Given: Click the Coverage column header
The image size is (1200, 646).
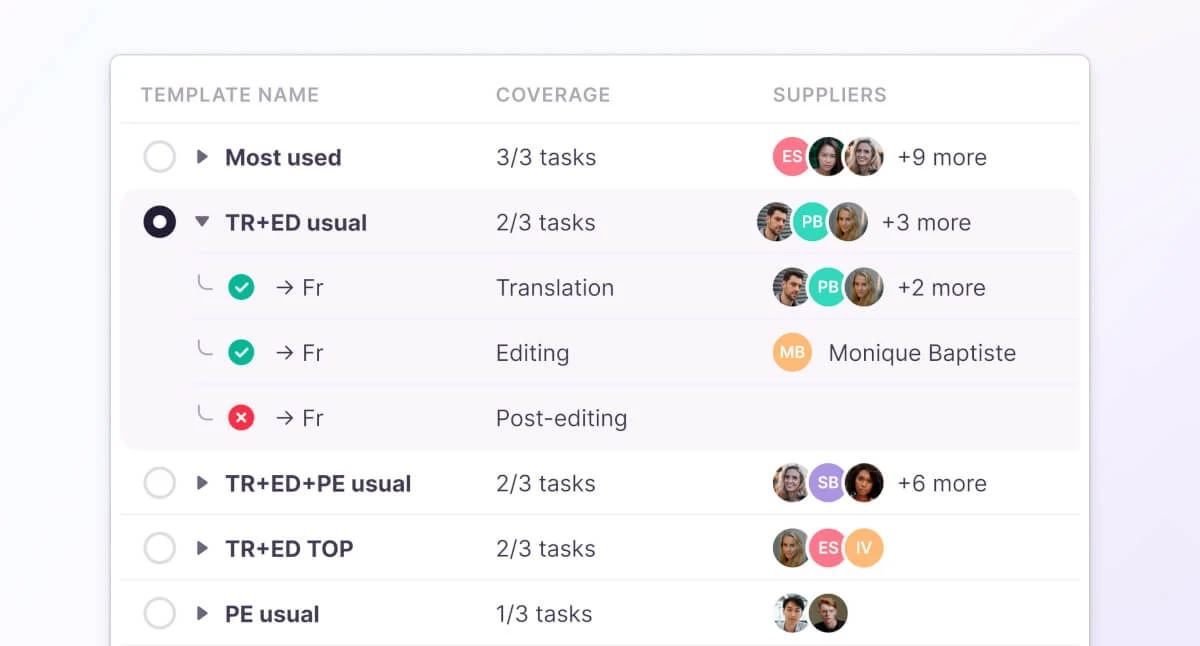Looking at the screenshot, I should click(553, 95).
